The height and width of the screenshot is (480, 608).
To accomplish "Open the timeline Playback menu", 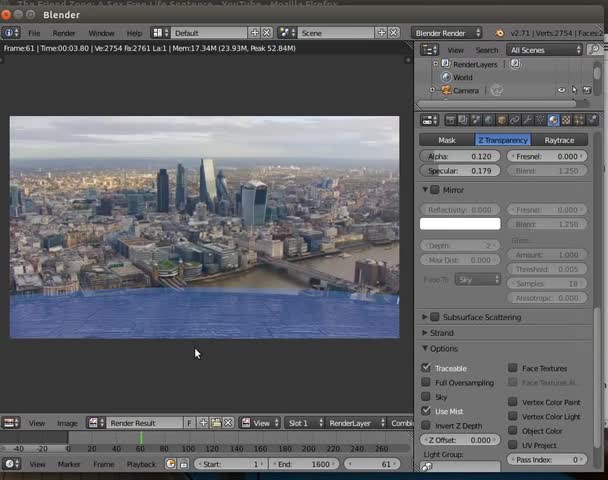I will tap(141, 464).
